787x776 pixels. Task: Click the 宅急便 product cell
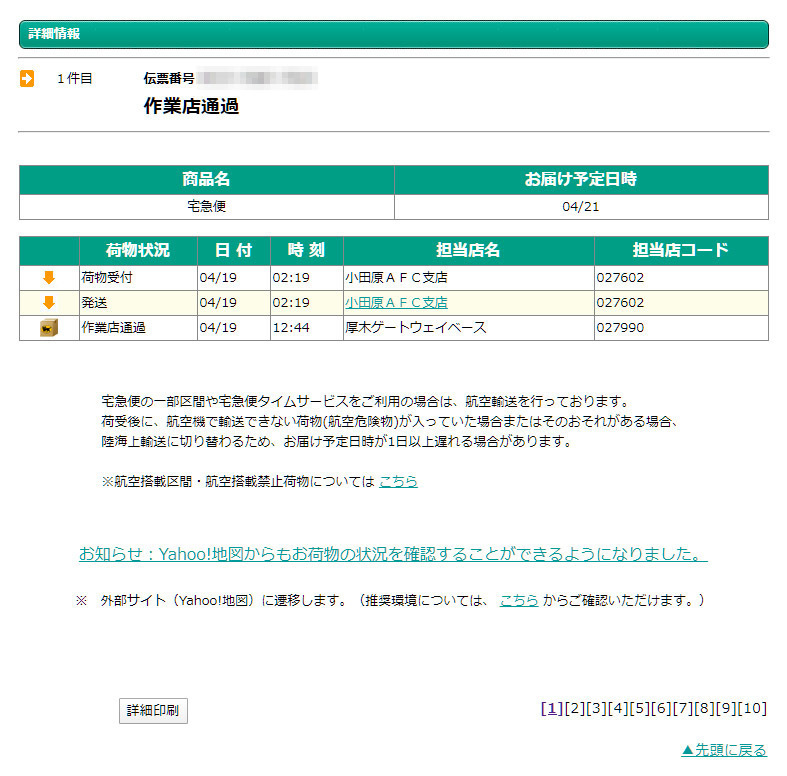coord(206,207)
